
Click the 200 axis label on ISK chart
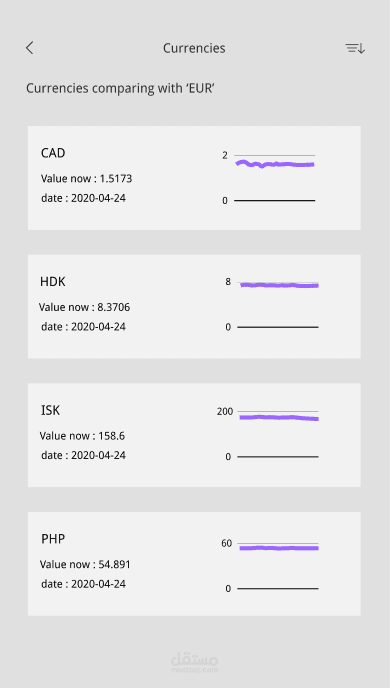coord(225,412)
